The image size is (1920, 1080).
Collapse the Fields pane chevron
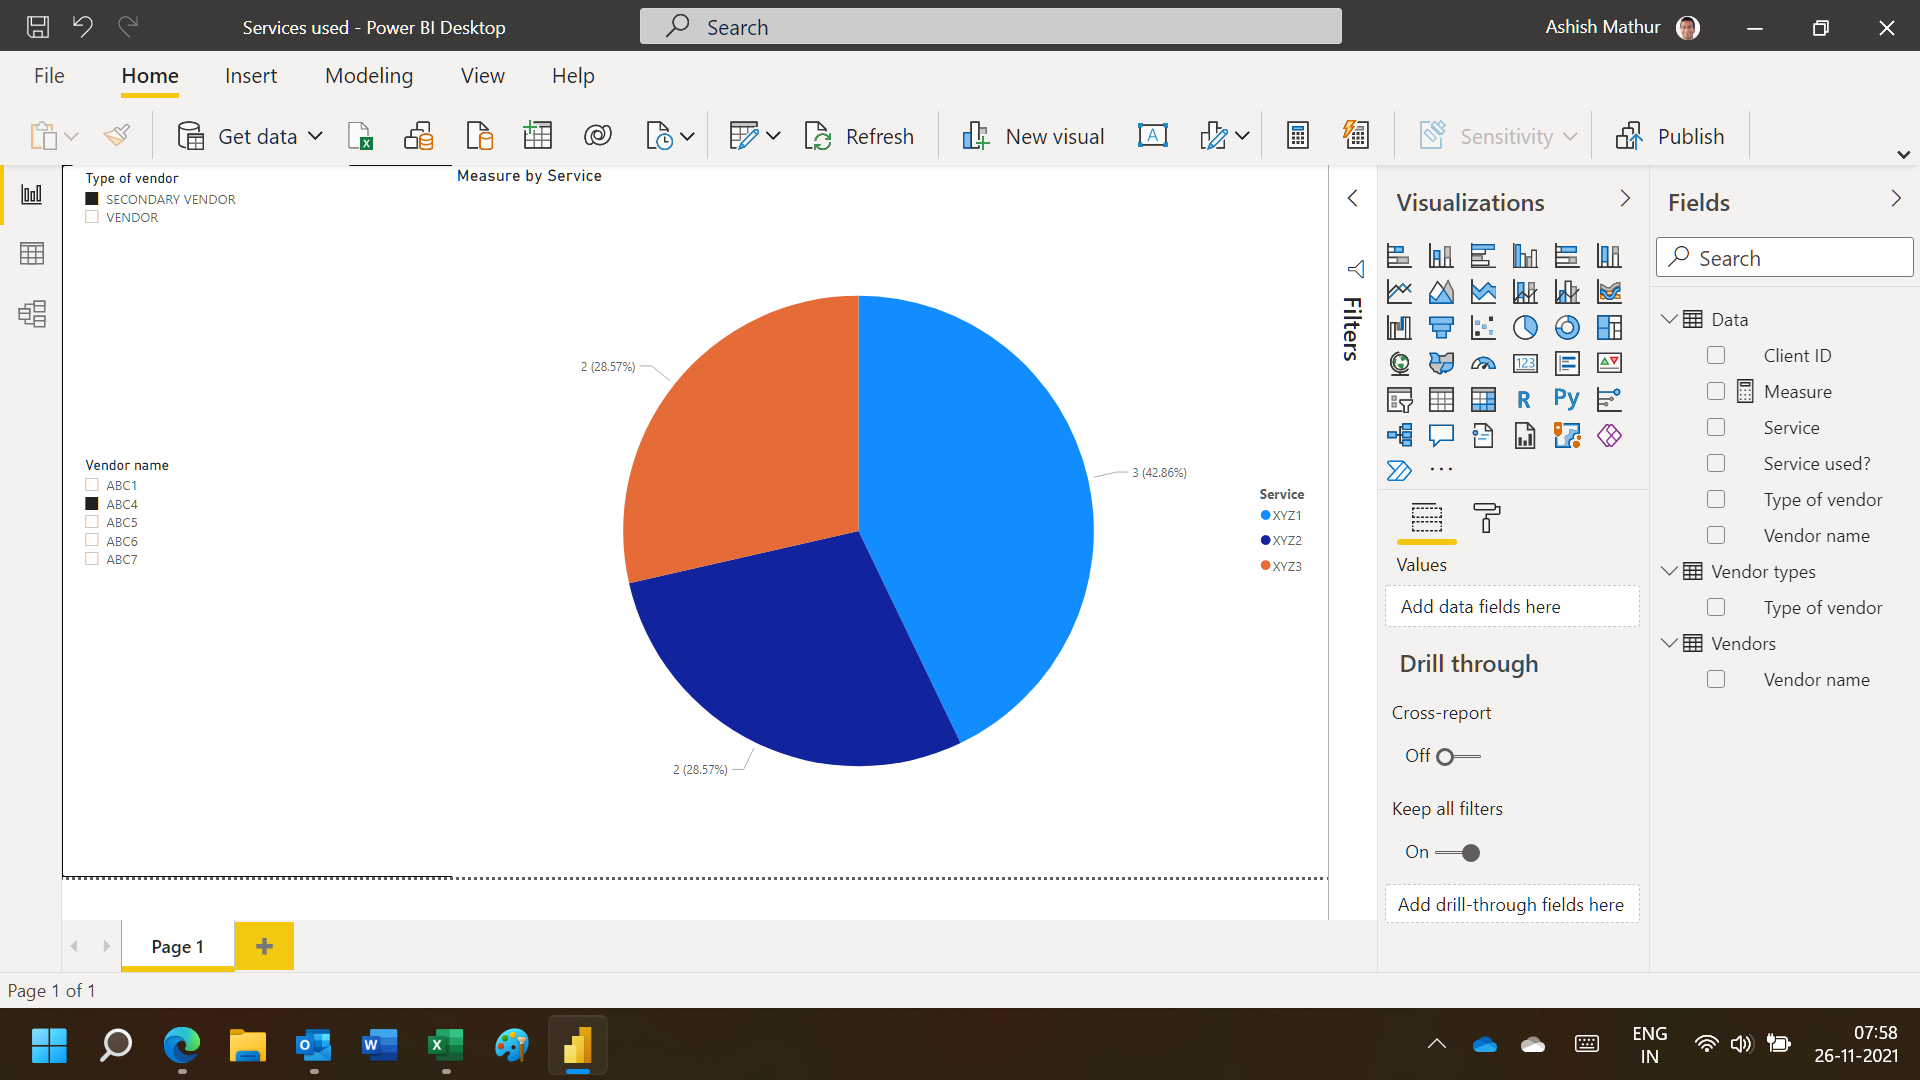point(1896,199)
